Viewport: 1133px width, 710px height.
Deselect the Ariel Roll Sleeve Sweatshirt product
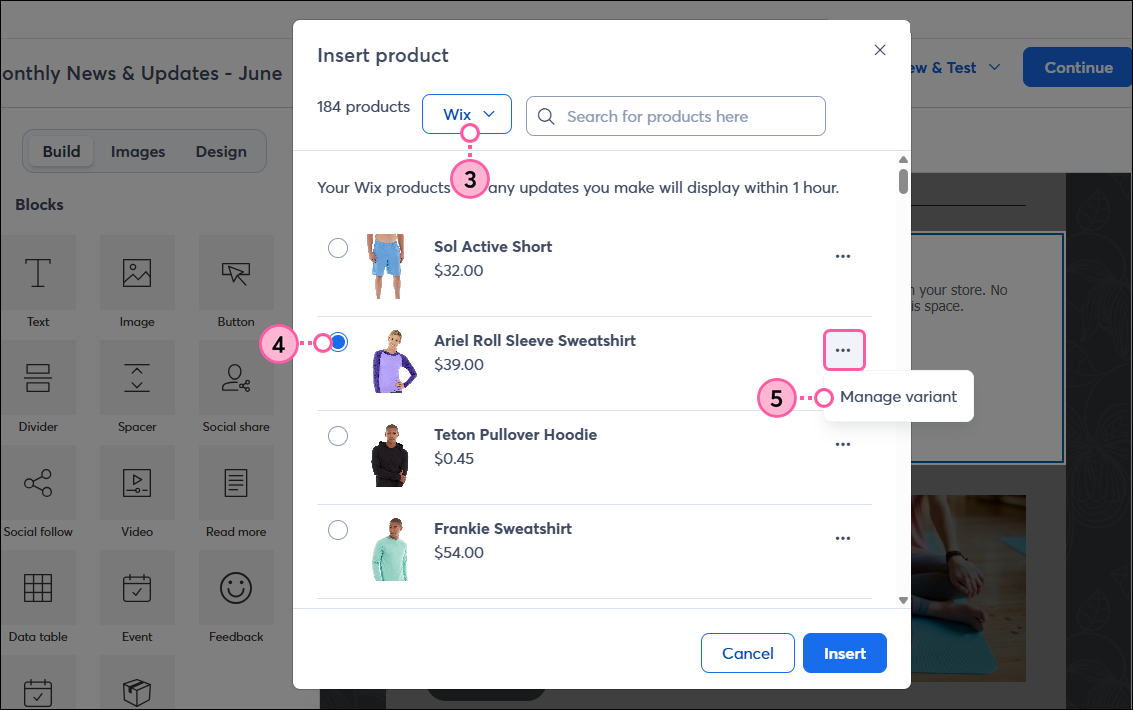tap(338, 341)
